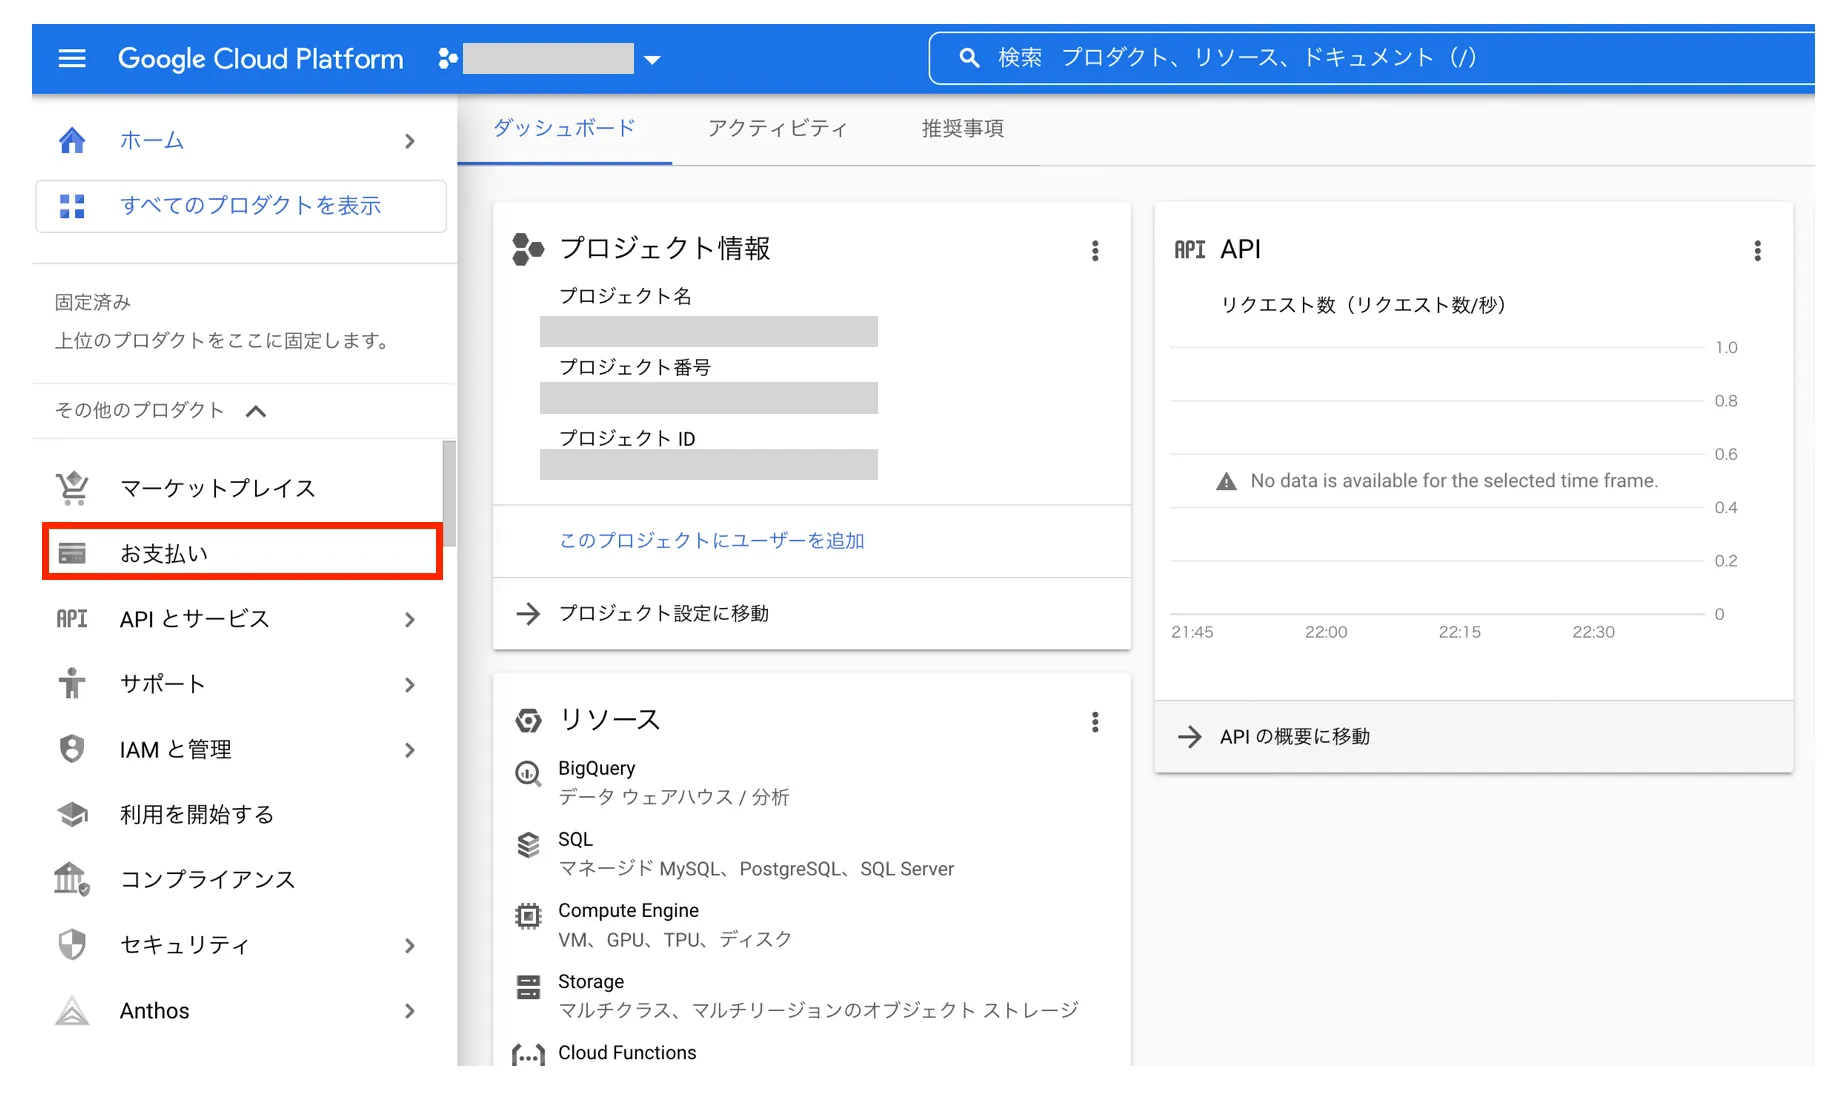Expand サポート submenu chevron
This screenshot has width=1840, height=1104.
point(410,685)
